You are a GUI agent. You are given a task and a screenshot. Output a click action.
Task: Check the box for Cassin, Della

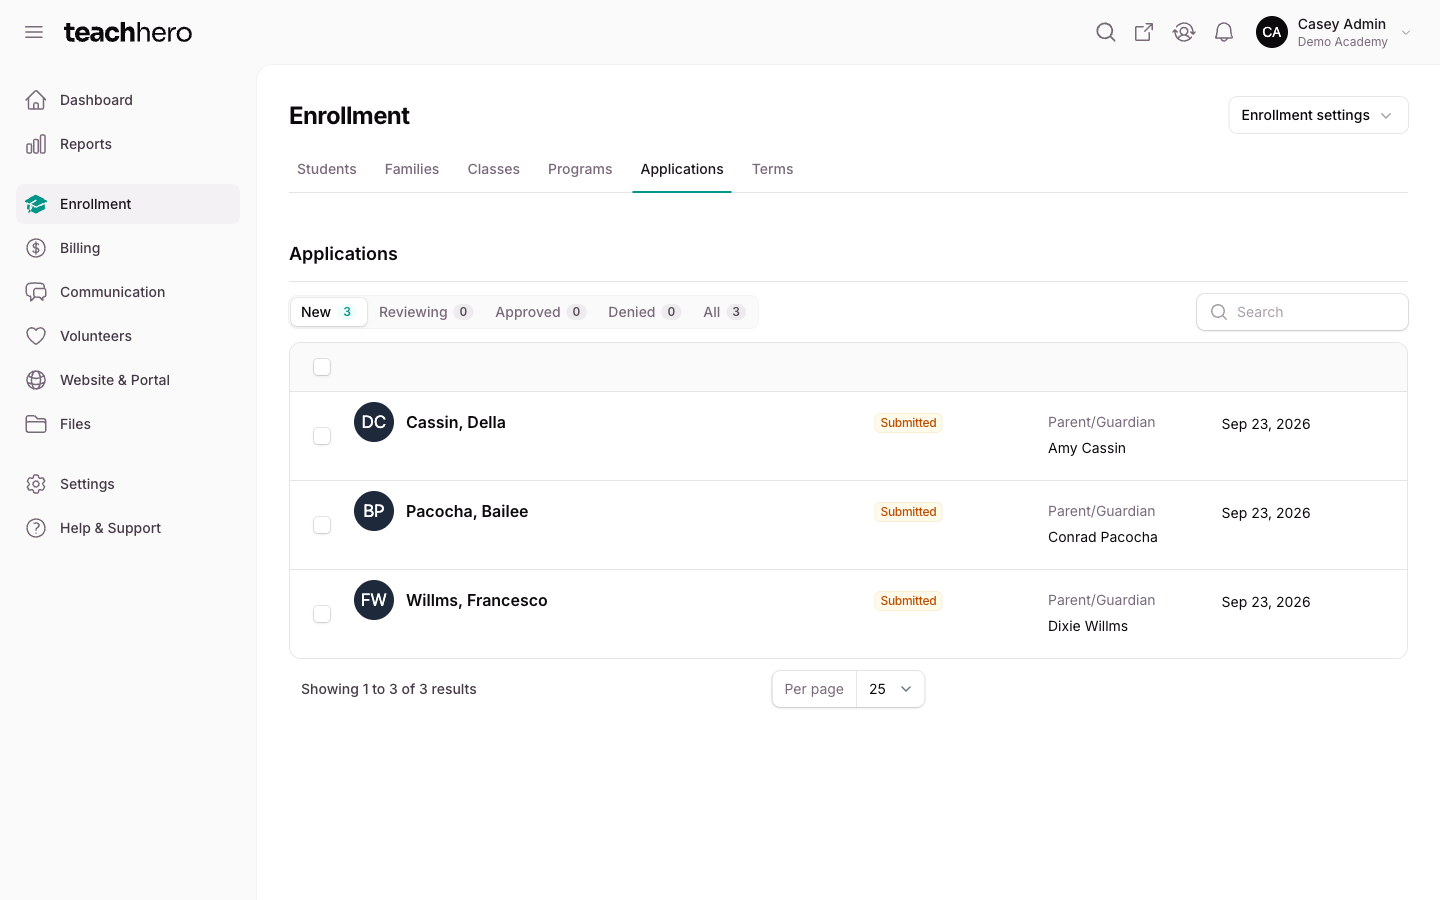[x=322, y=436]
